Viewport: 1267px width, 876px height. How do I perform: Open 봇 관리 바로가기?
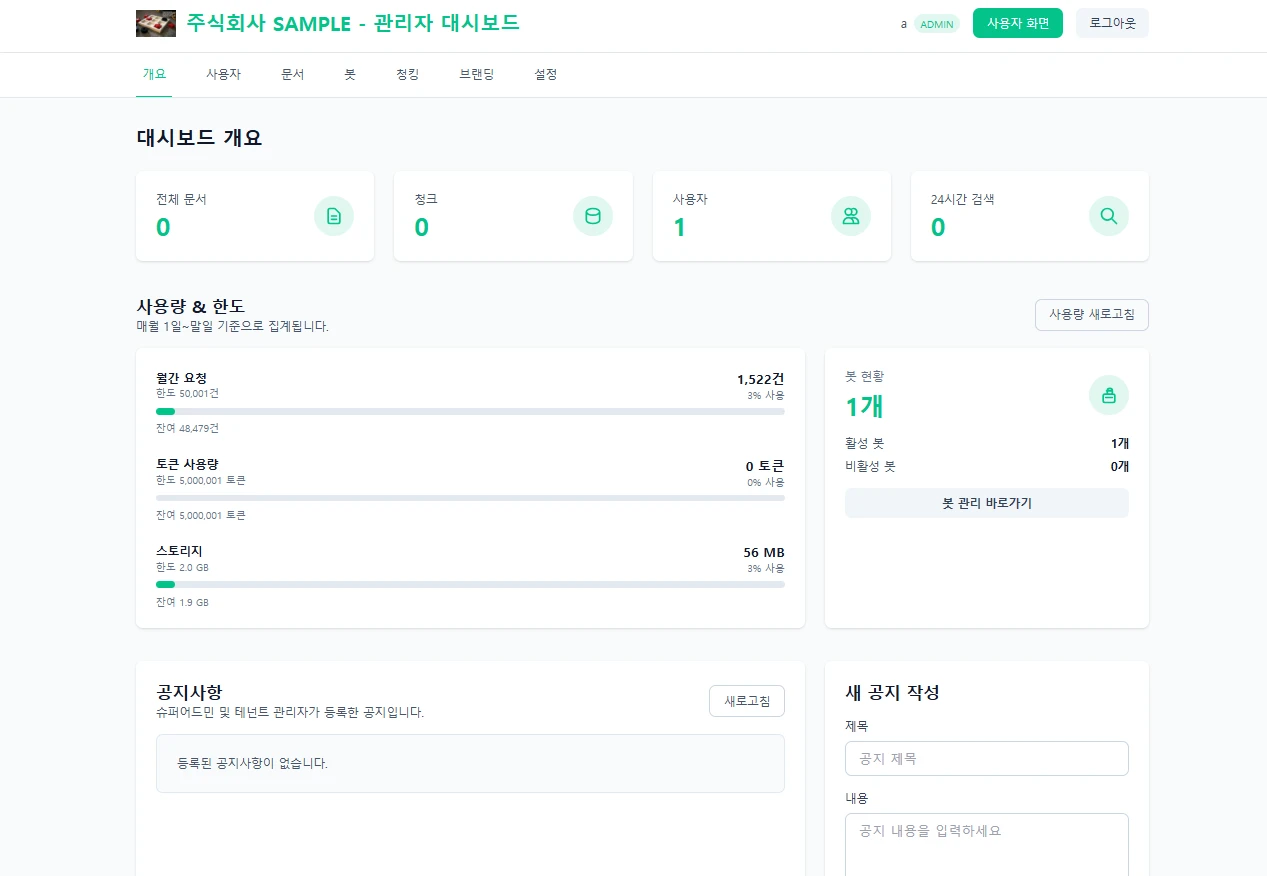[986, 503]
